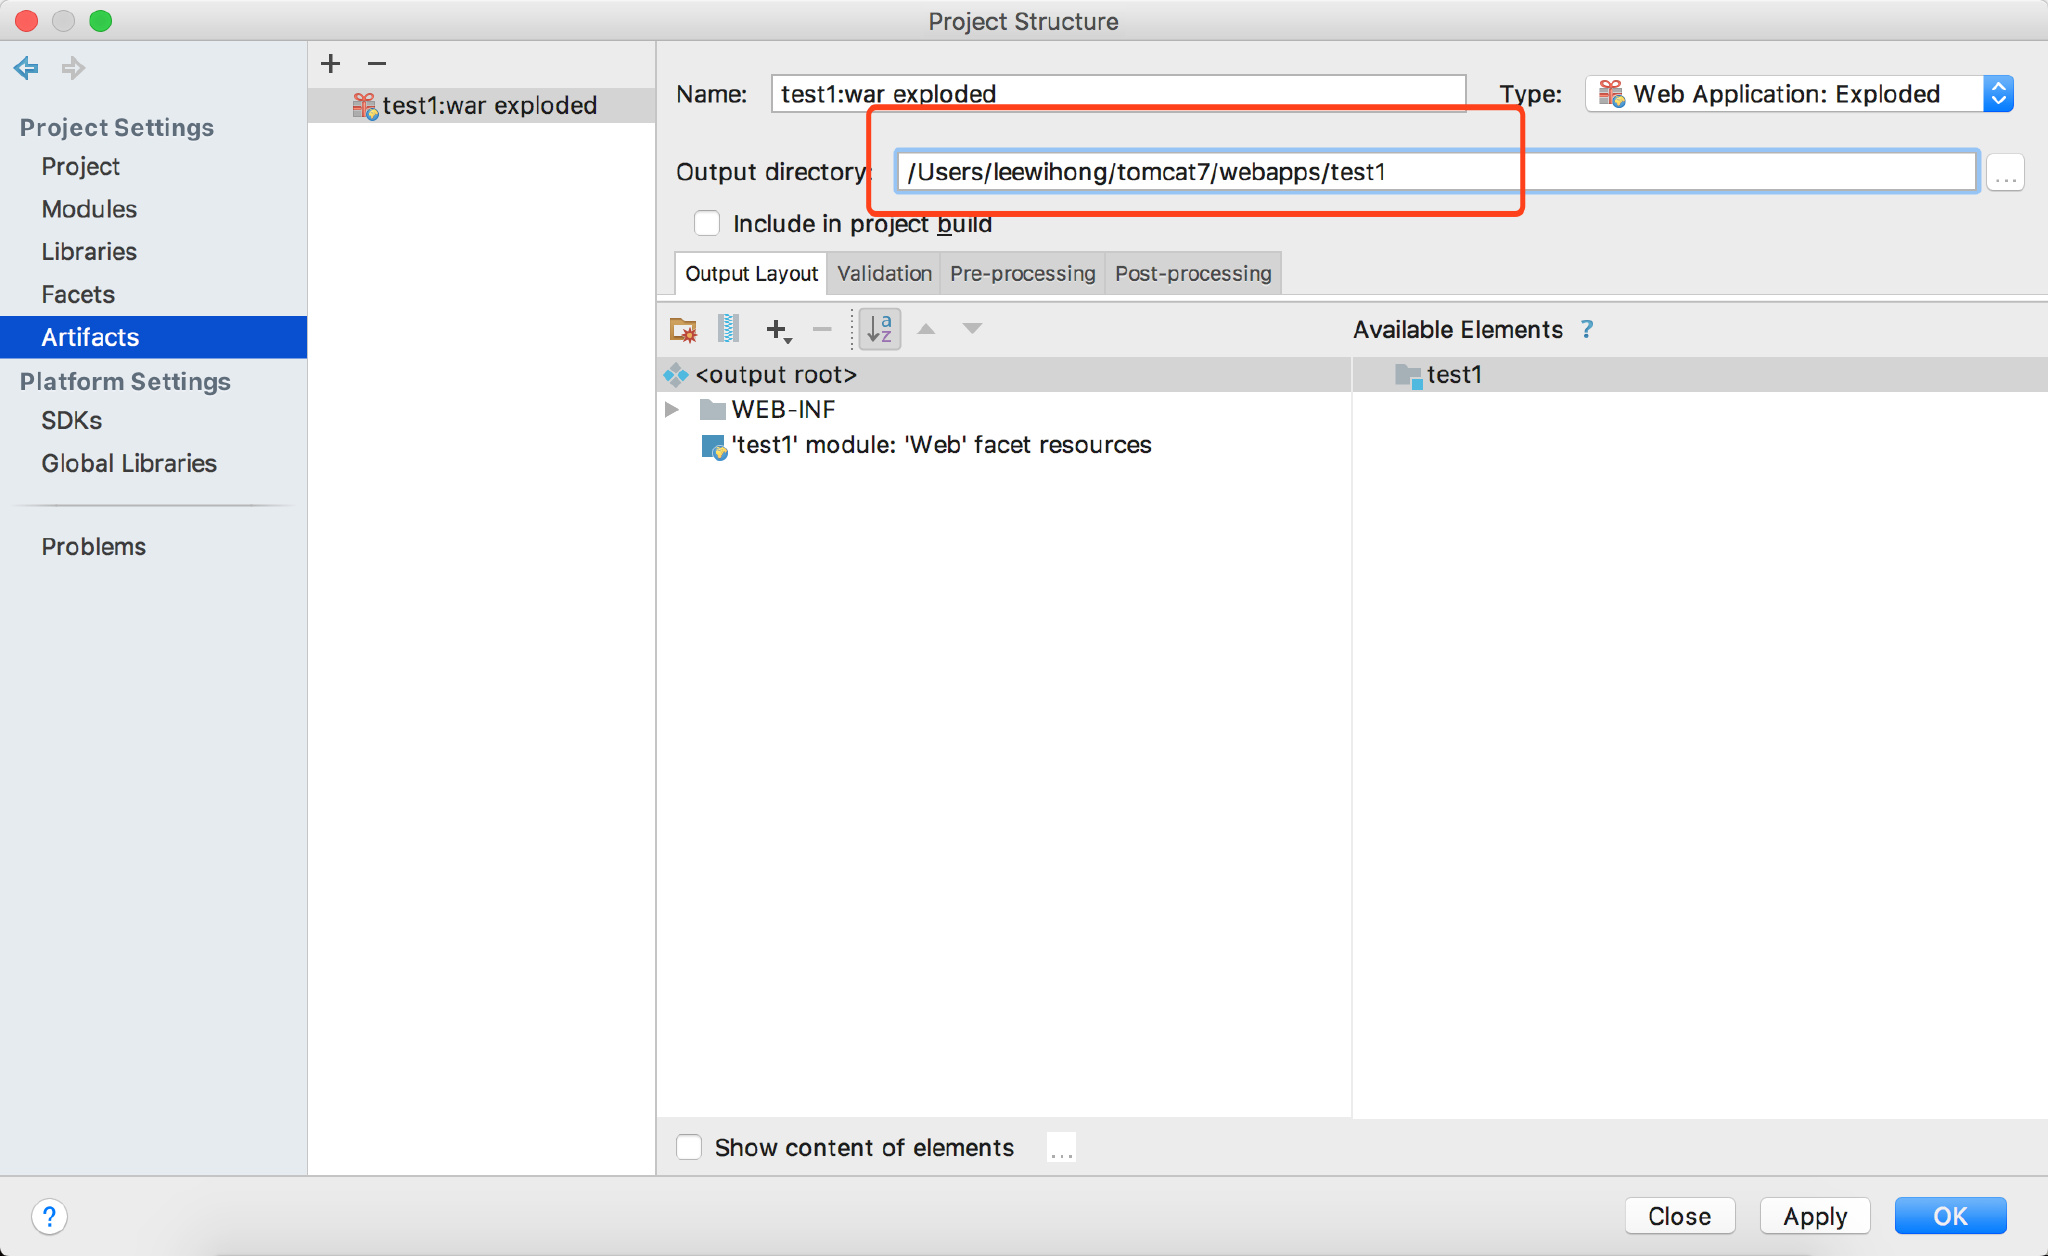
Task: Expand the WEB-INF folder node
Action: point(672,410)
